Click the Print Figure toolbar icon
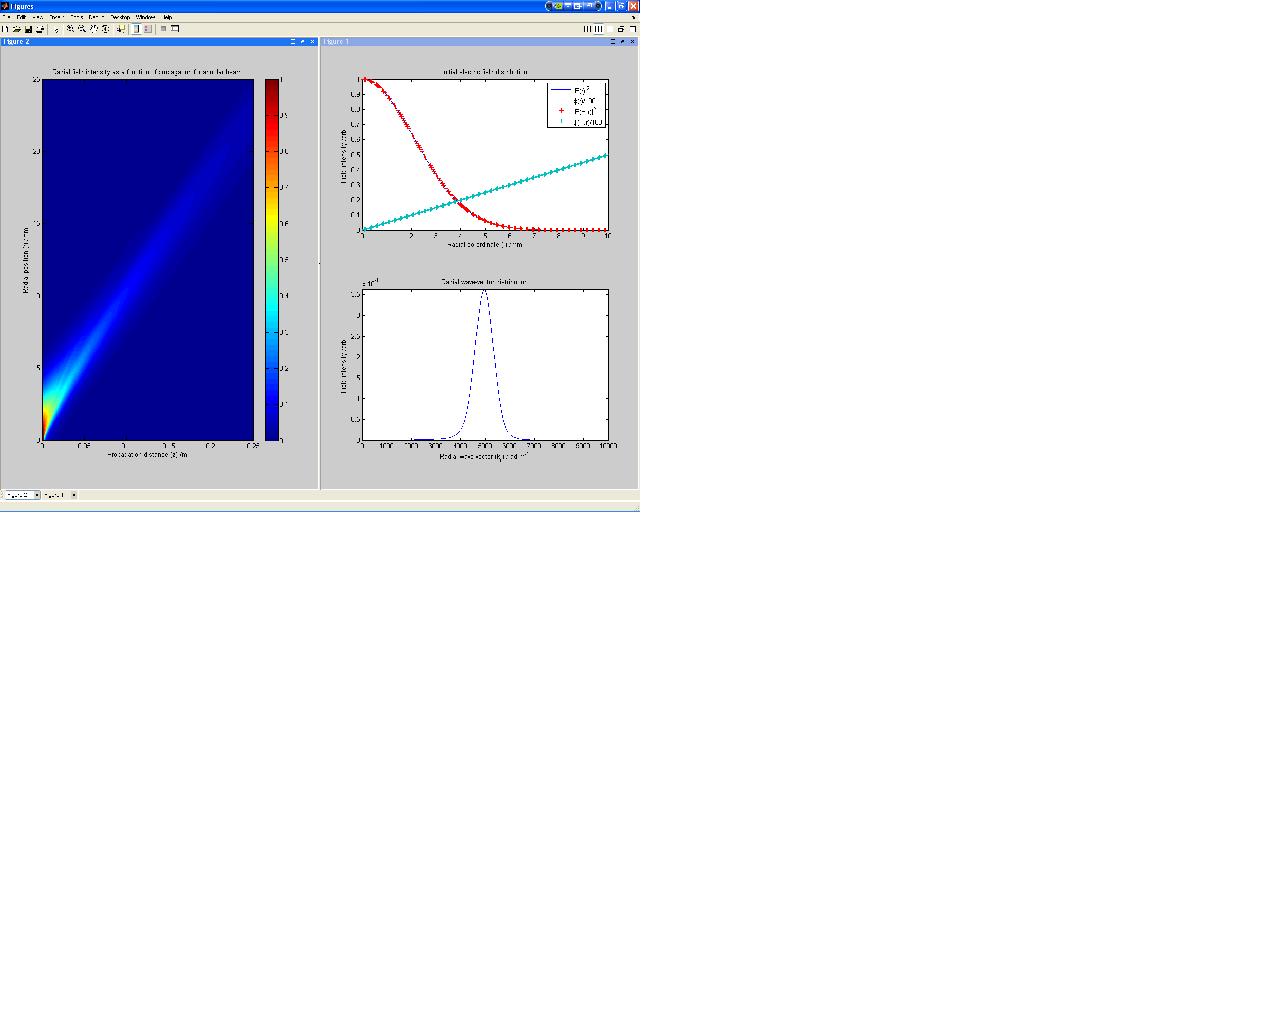The width and height of the screenshot is (1280, 1024). (40, 29)
